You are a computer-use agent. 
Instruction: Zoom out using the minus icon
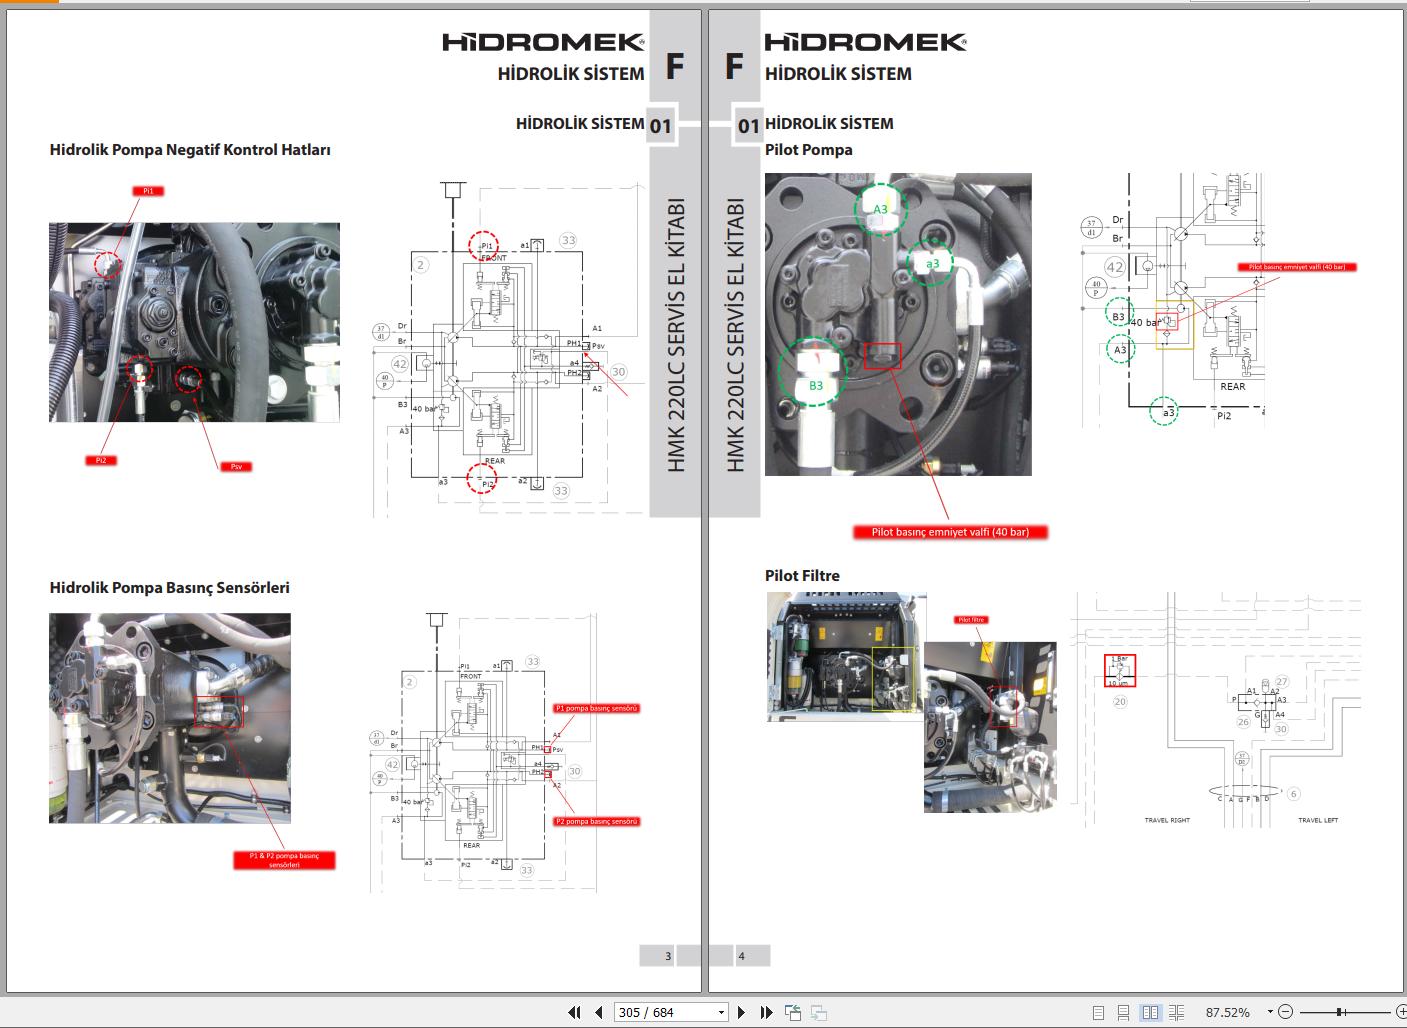(1286, 1012)
